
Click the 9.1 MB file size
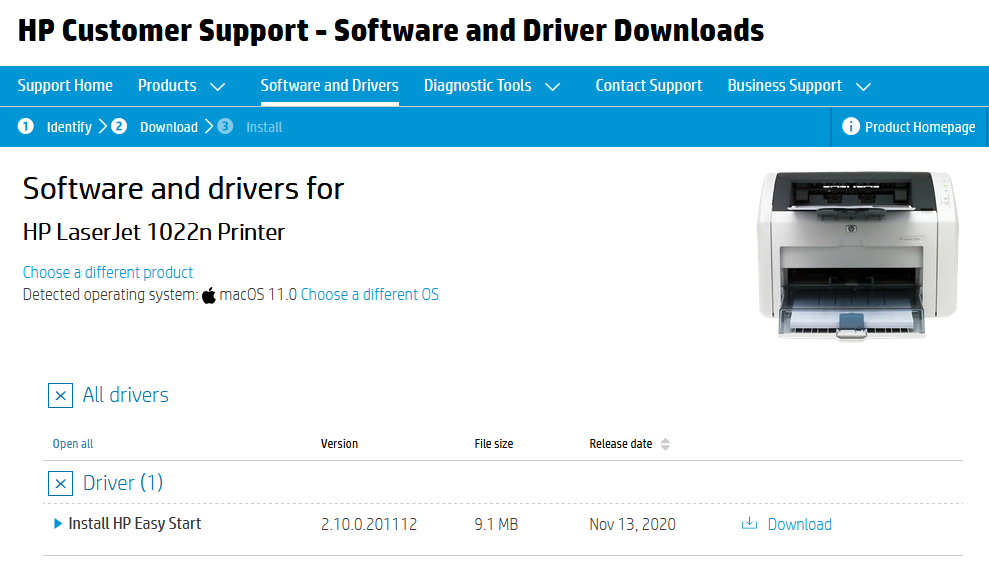pos(496,525)
